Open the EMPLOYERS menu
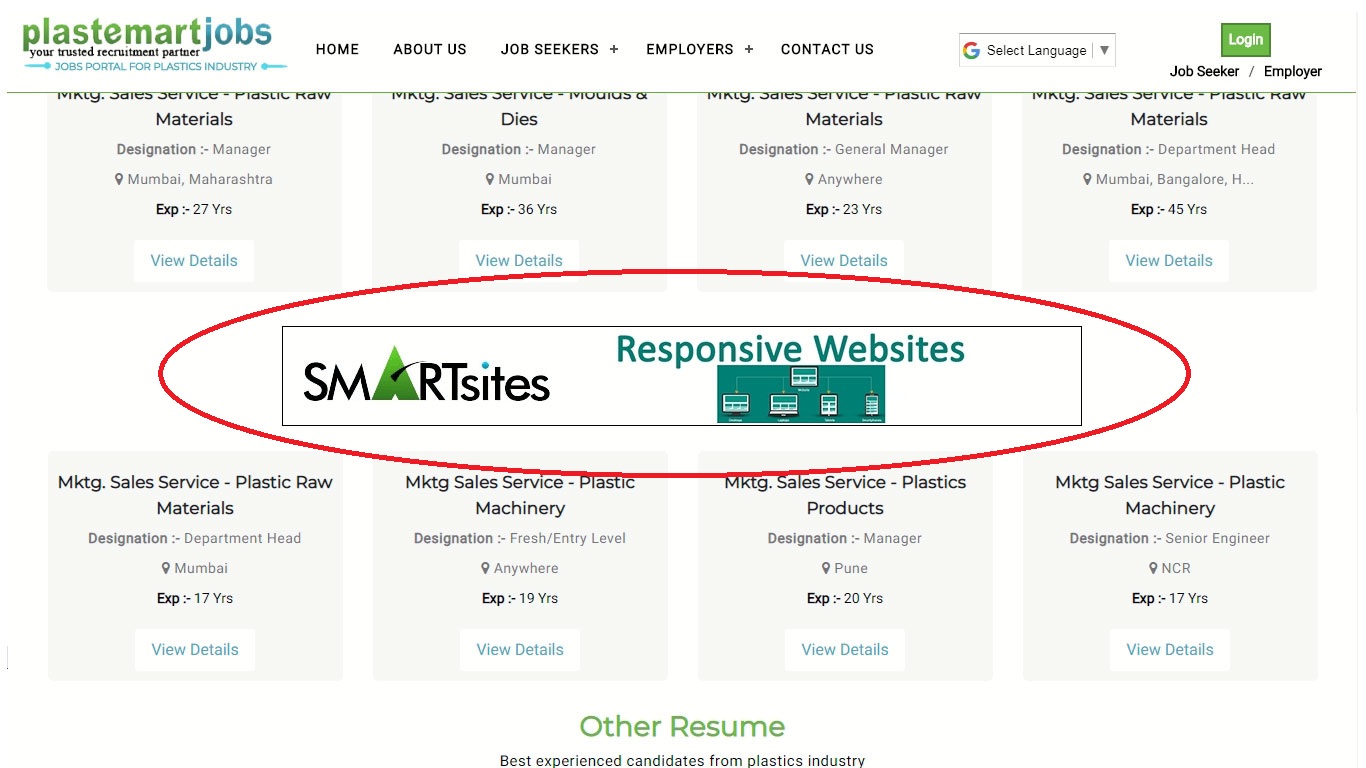The image size is (1366, 768). click(x=690, y=49)
